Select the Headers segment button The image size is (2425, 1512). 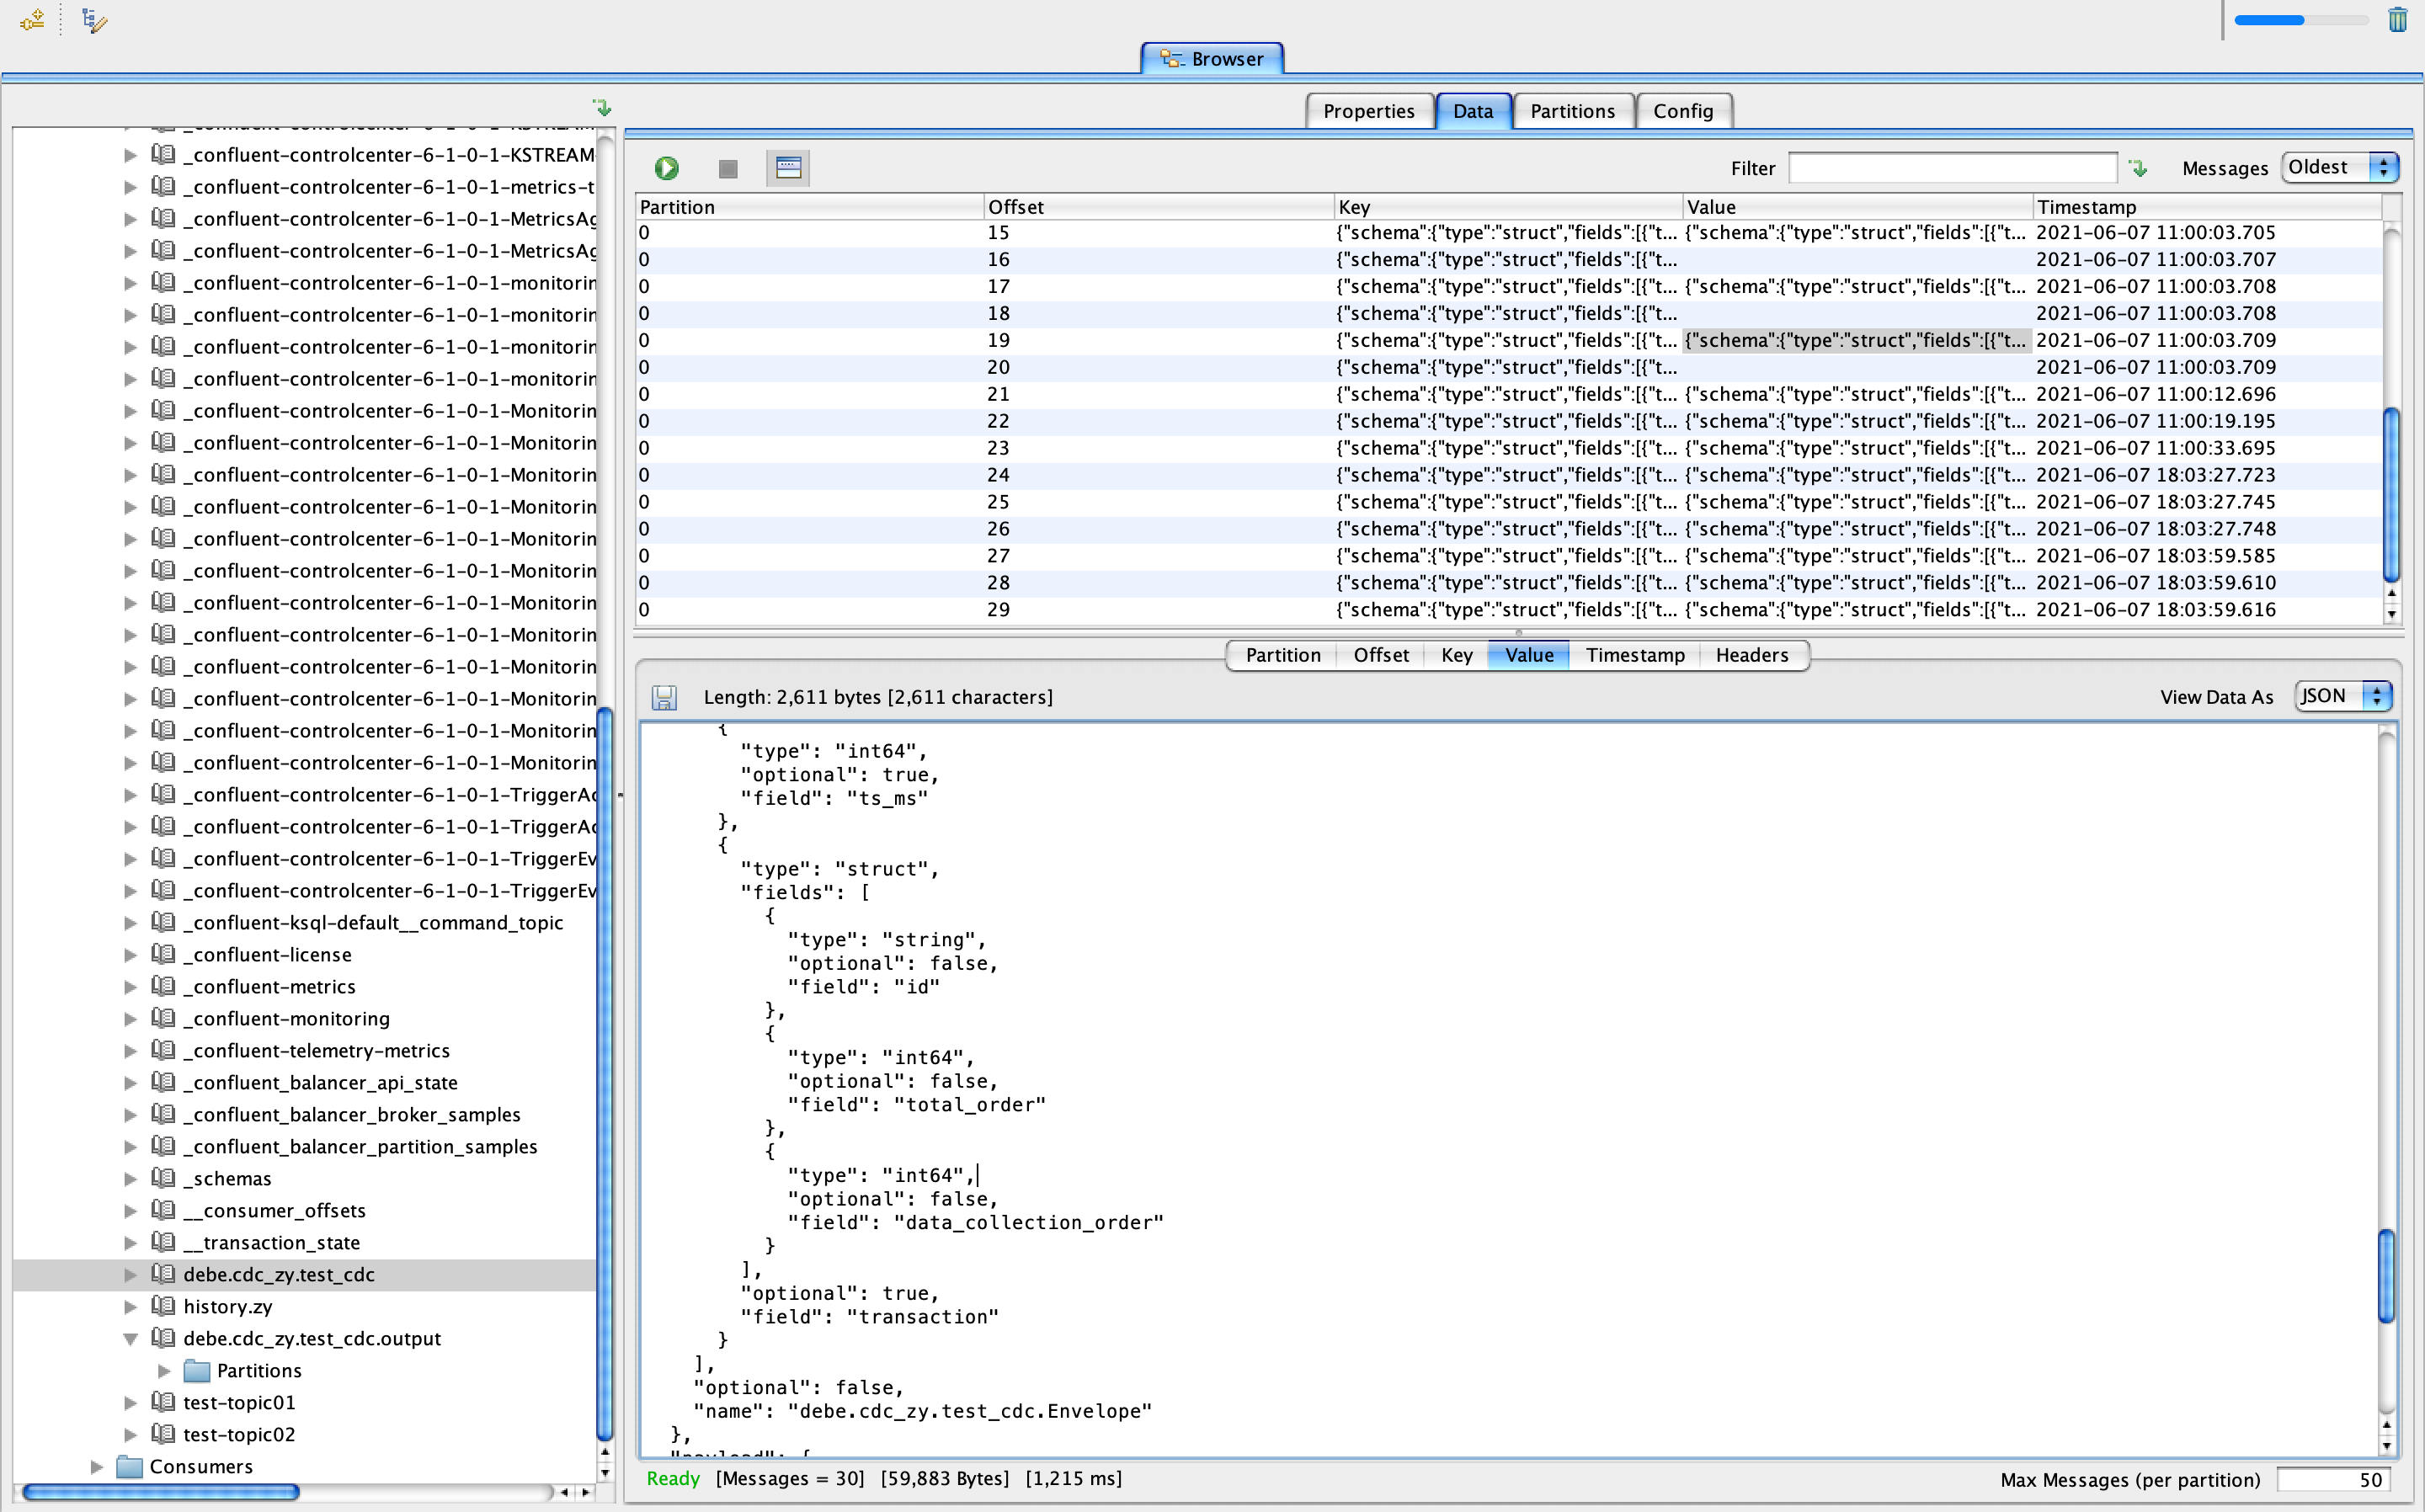click(1751, 655)
